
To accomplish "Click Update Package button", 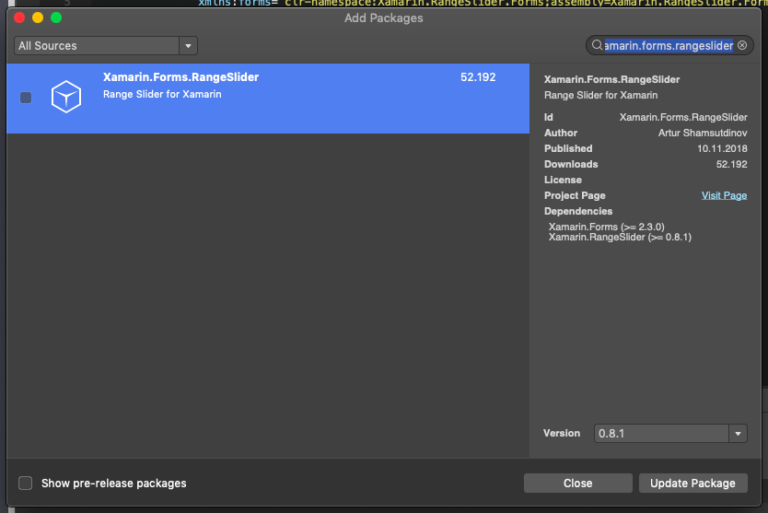I will [693, 483].
